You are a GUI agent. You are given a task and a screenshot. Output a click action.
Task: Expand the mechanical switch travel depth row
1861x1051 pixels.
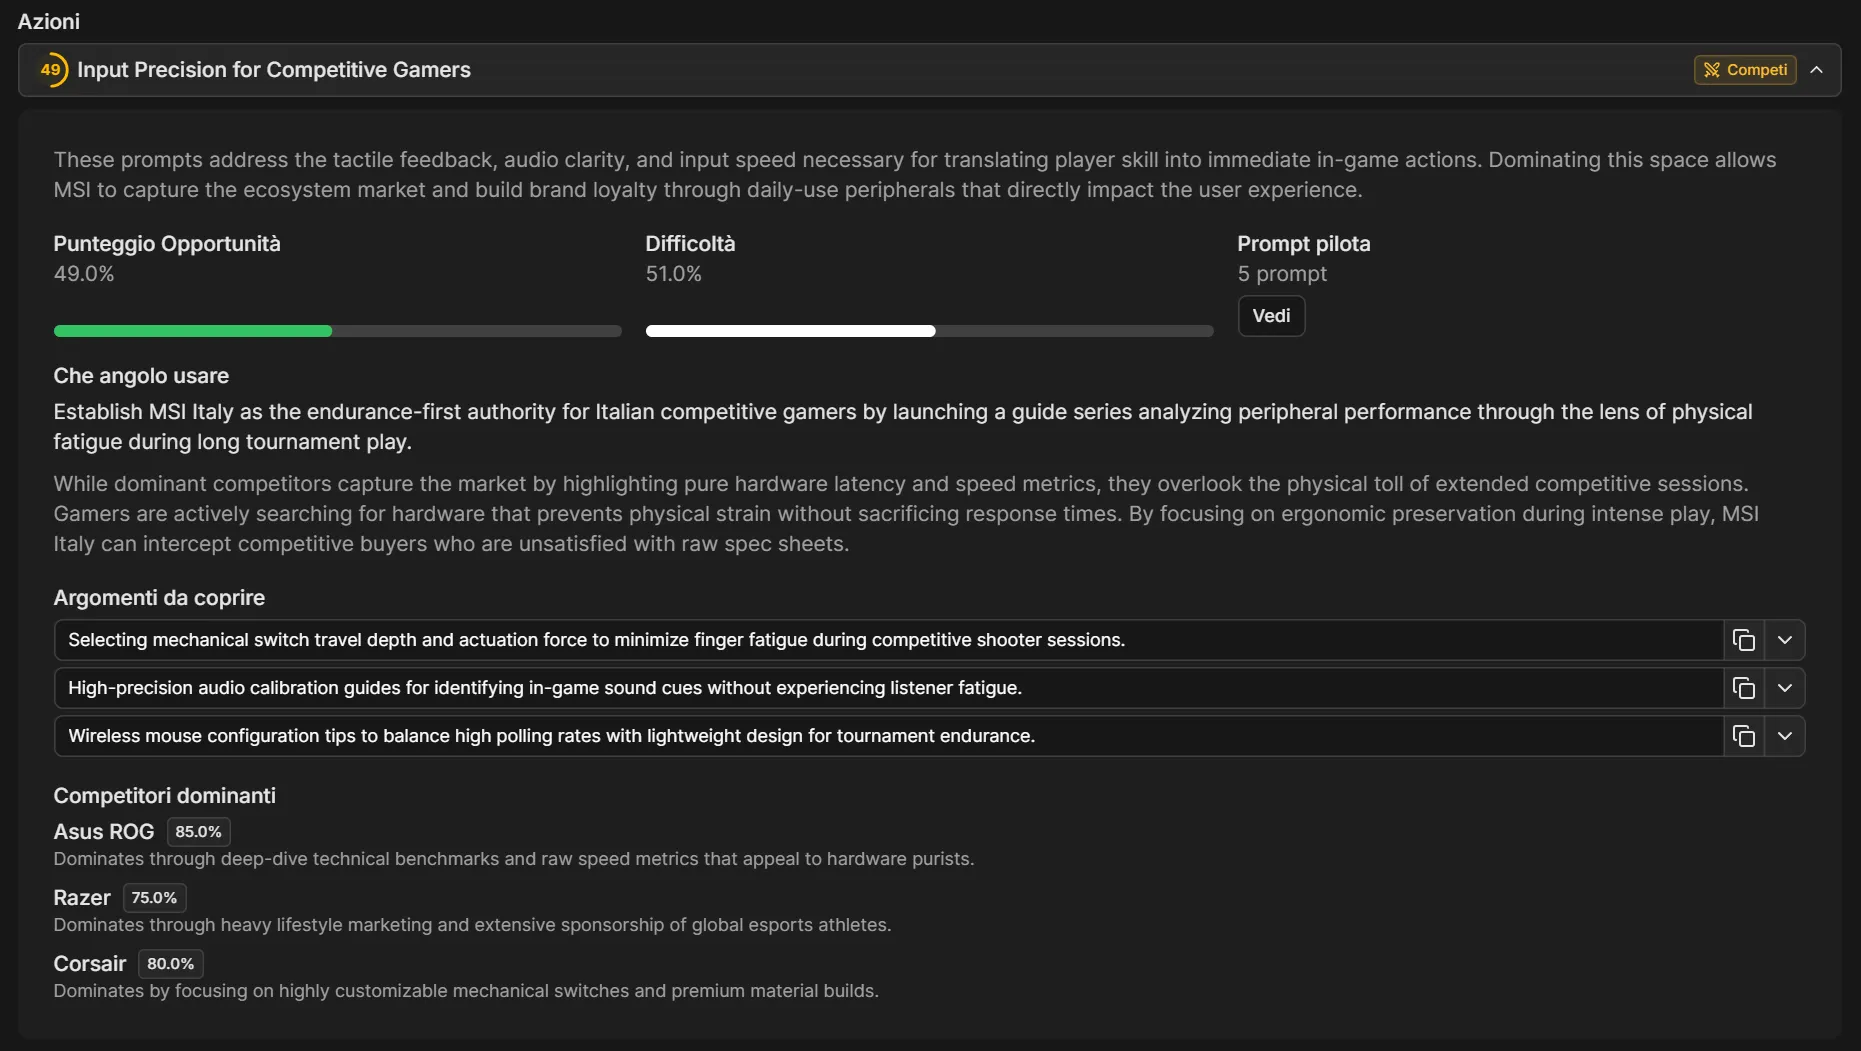tap(1784, 640)
